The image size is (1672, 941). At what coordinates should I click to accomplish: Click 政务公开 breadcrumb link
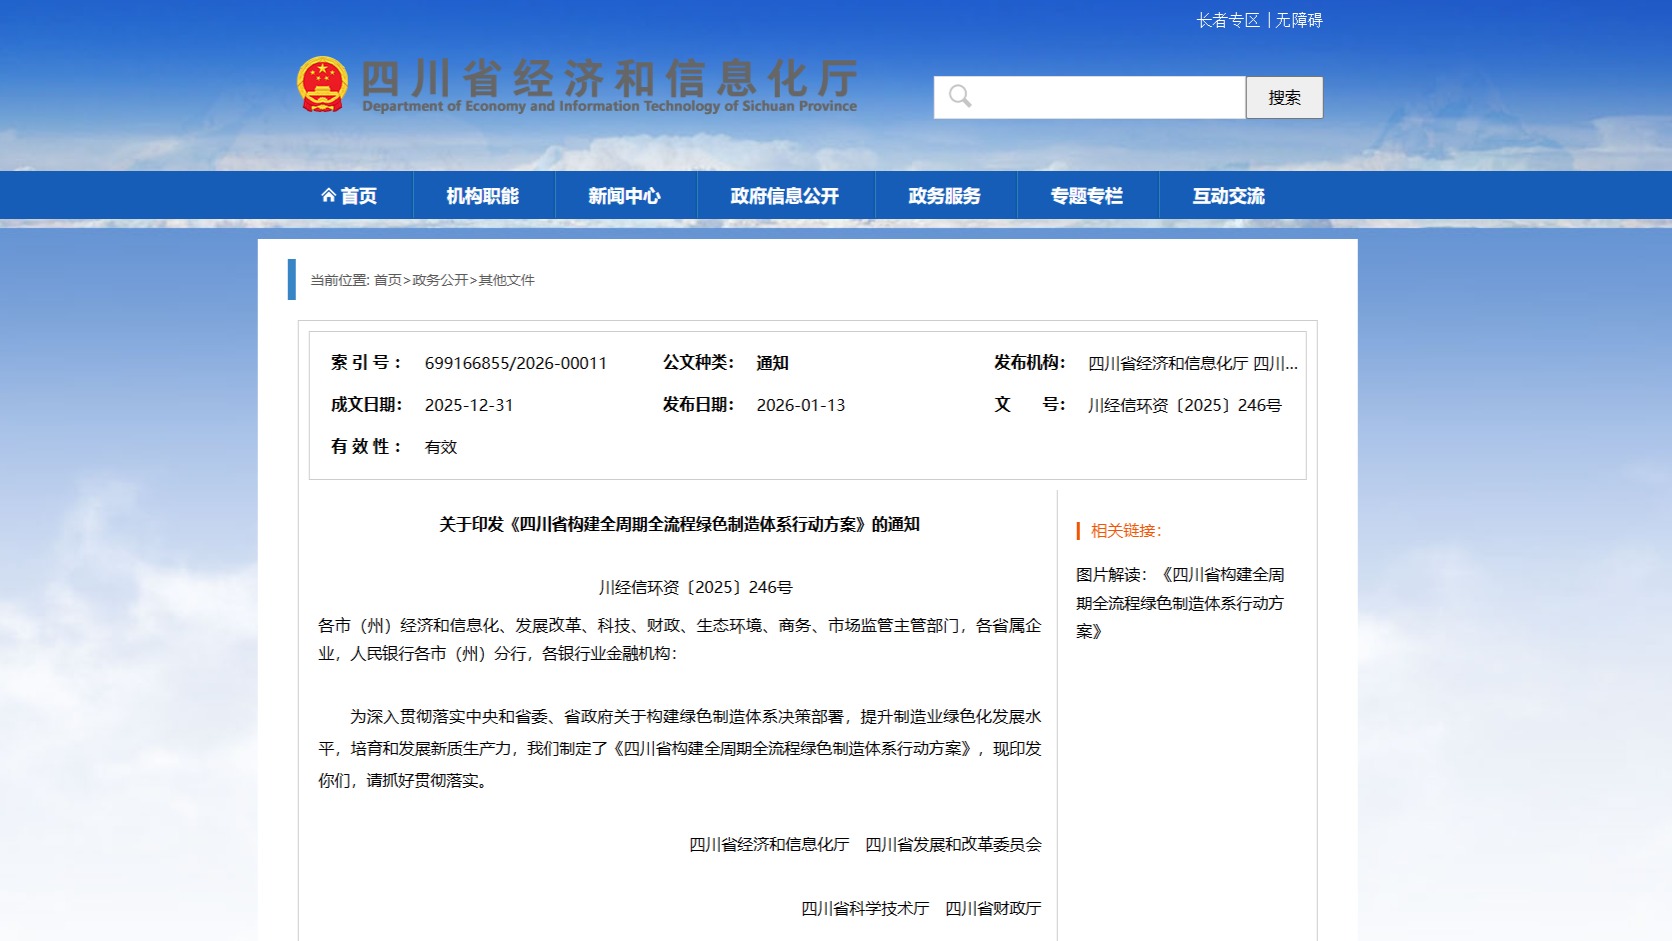tap(440, 280)
